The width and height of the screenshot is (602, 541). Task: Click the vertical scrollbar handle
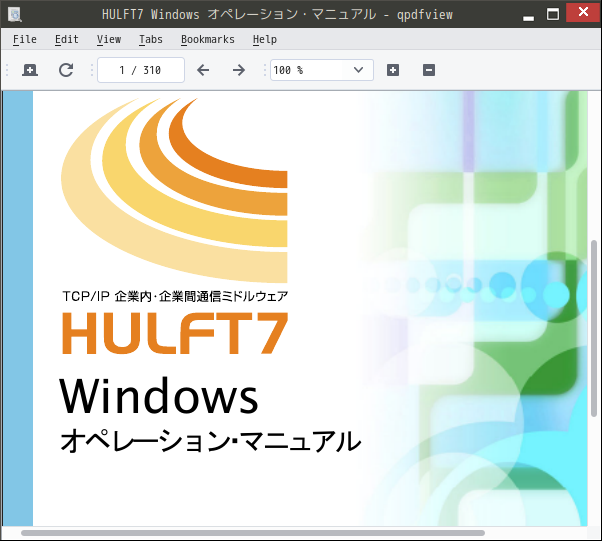pyautogui.click(x=594, y=328)
